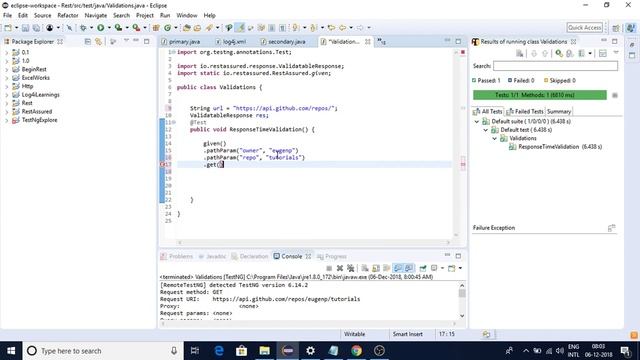Collapse the Validations test class node
The width and height of the screenshot is (640, 360).
pos(494,138)
